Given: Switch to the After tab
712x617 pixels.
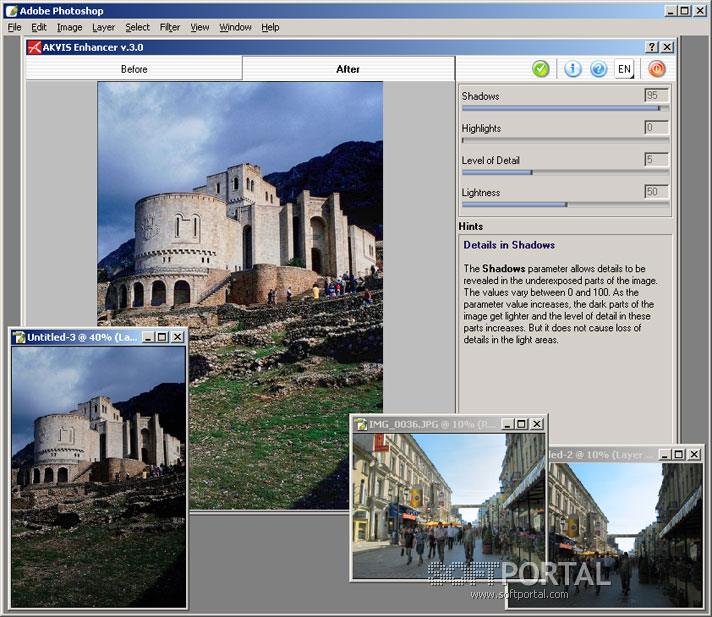Looking at the screenshot, I should click(x=348, y=69).
